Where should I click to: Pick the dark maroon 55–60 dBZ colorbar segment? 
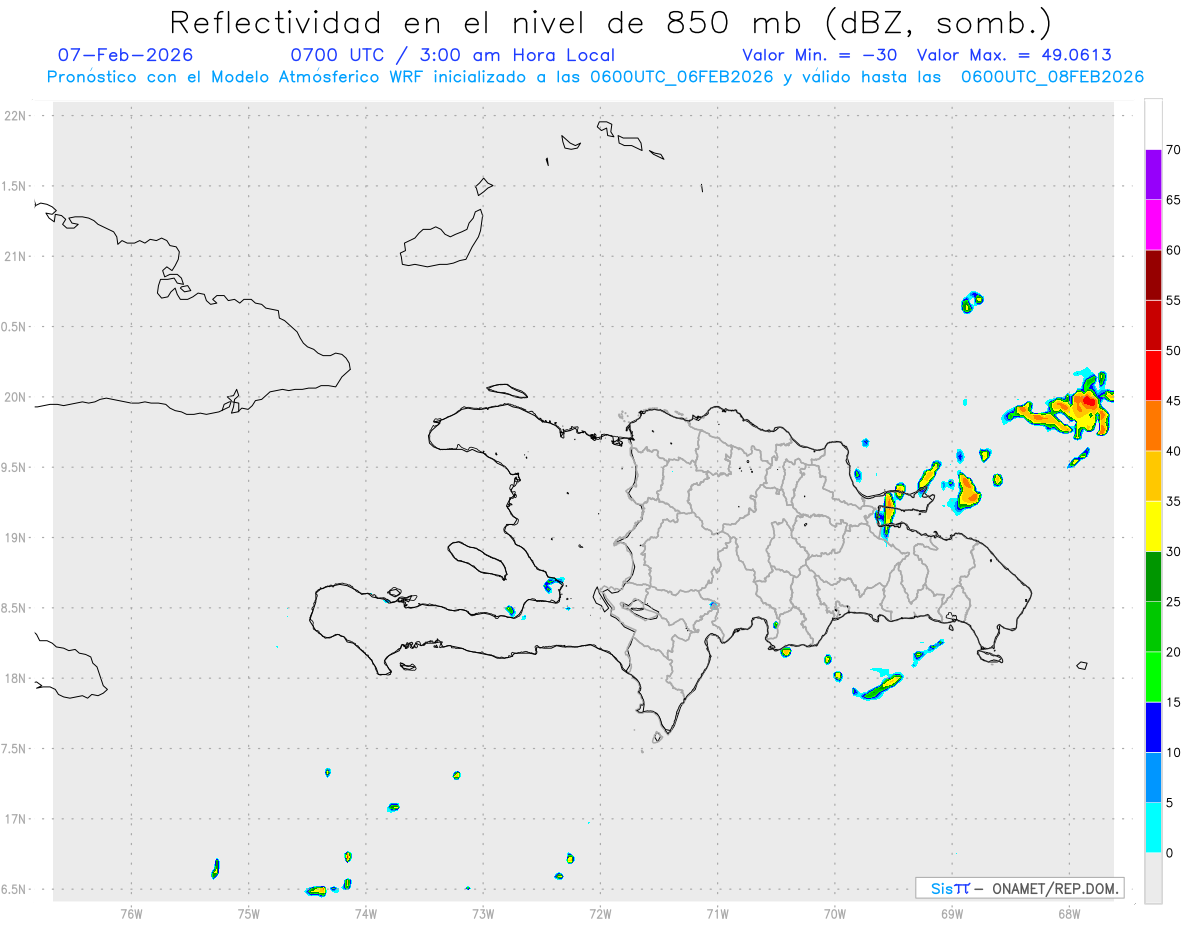[1153, 275]
